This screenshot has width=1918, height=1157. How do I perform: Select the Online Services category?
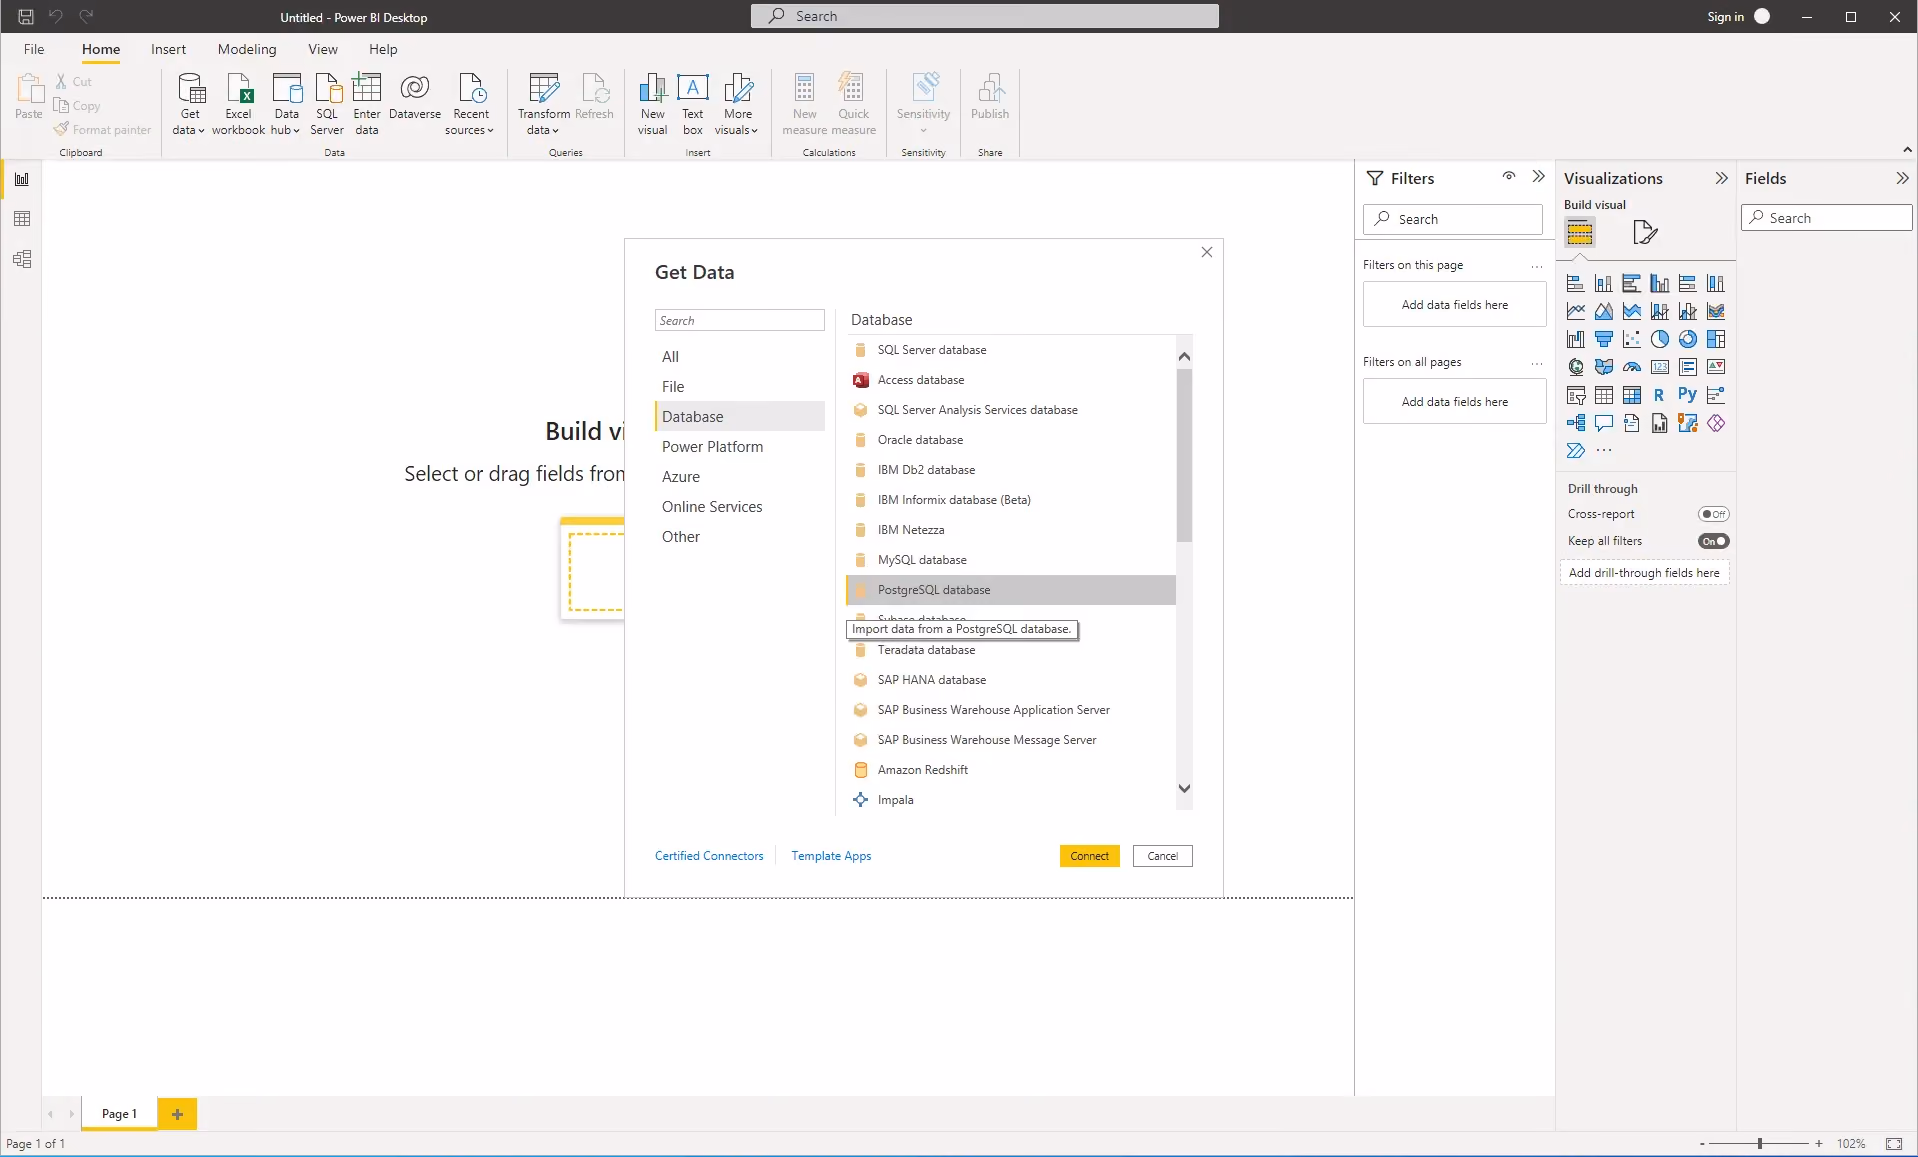click(x=739, y=507)
